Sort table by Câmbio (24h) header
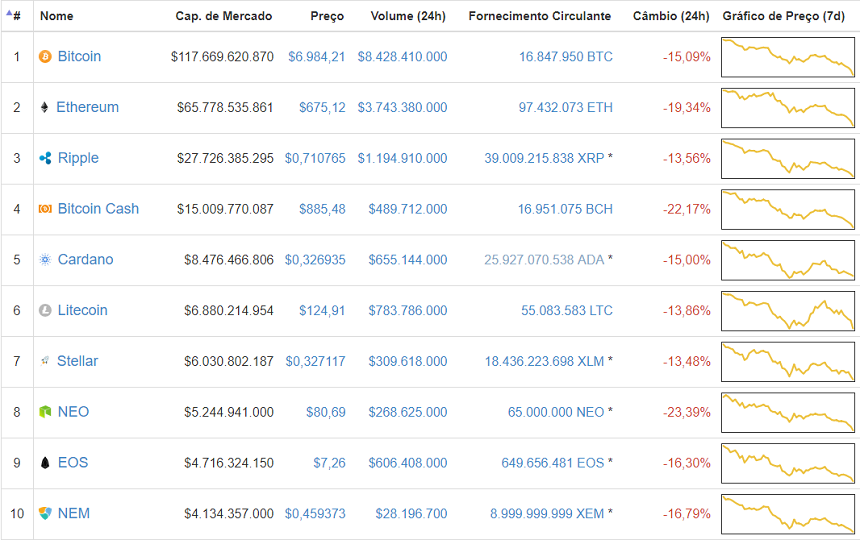Image resolution: width=860 pixels, height=540 pixels. click(x=671, y=16)
